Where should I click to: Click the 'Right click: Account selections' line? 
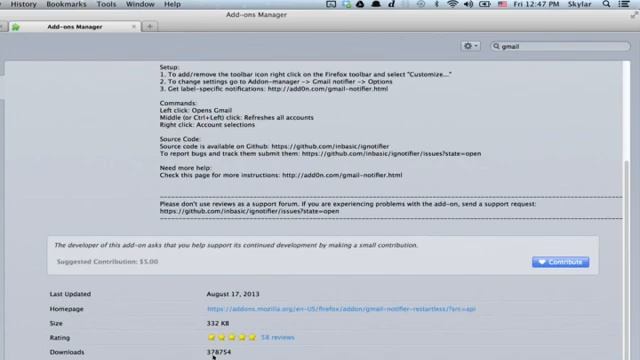[207, 124]
